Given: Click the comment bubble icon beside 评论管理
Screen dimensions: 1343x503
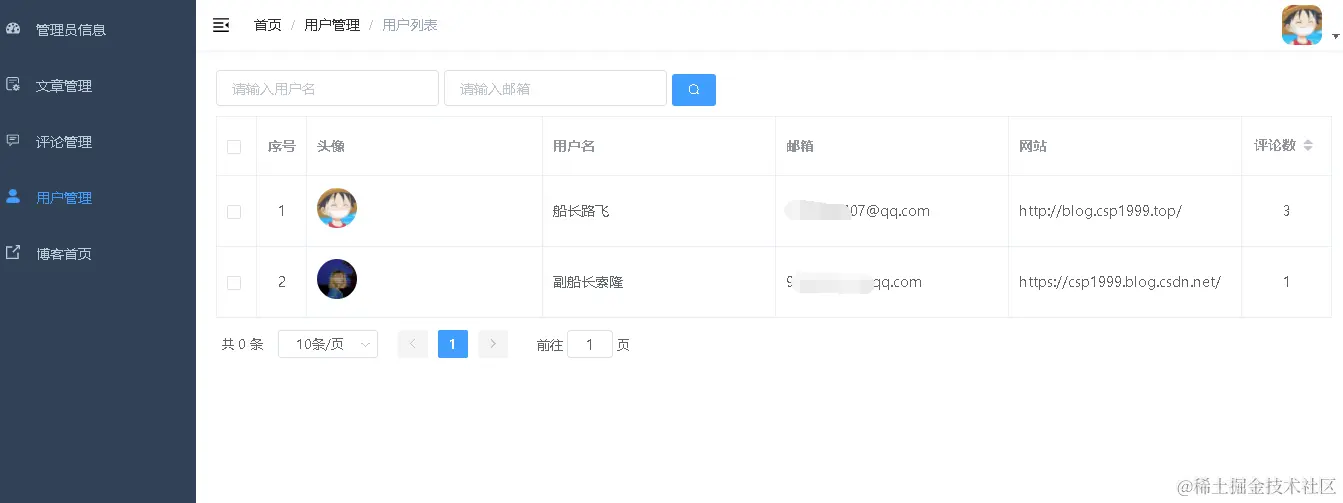Looking at the screenshot, I should [x=13, y=141].
